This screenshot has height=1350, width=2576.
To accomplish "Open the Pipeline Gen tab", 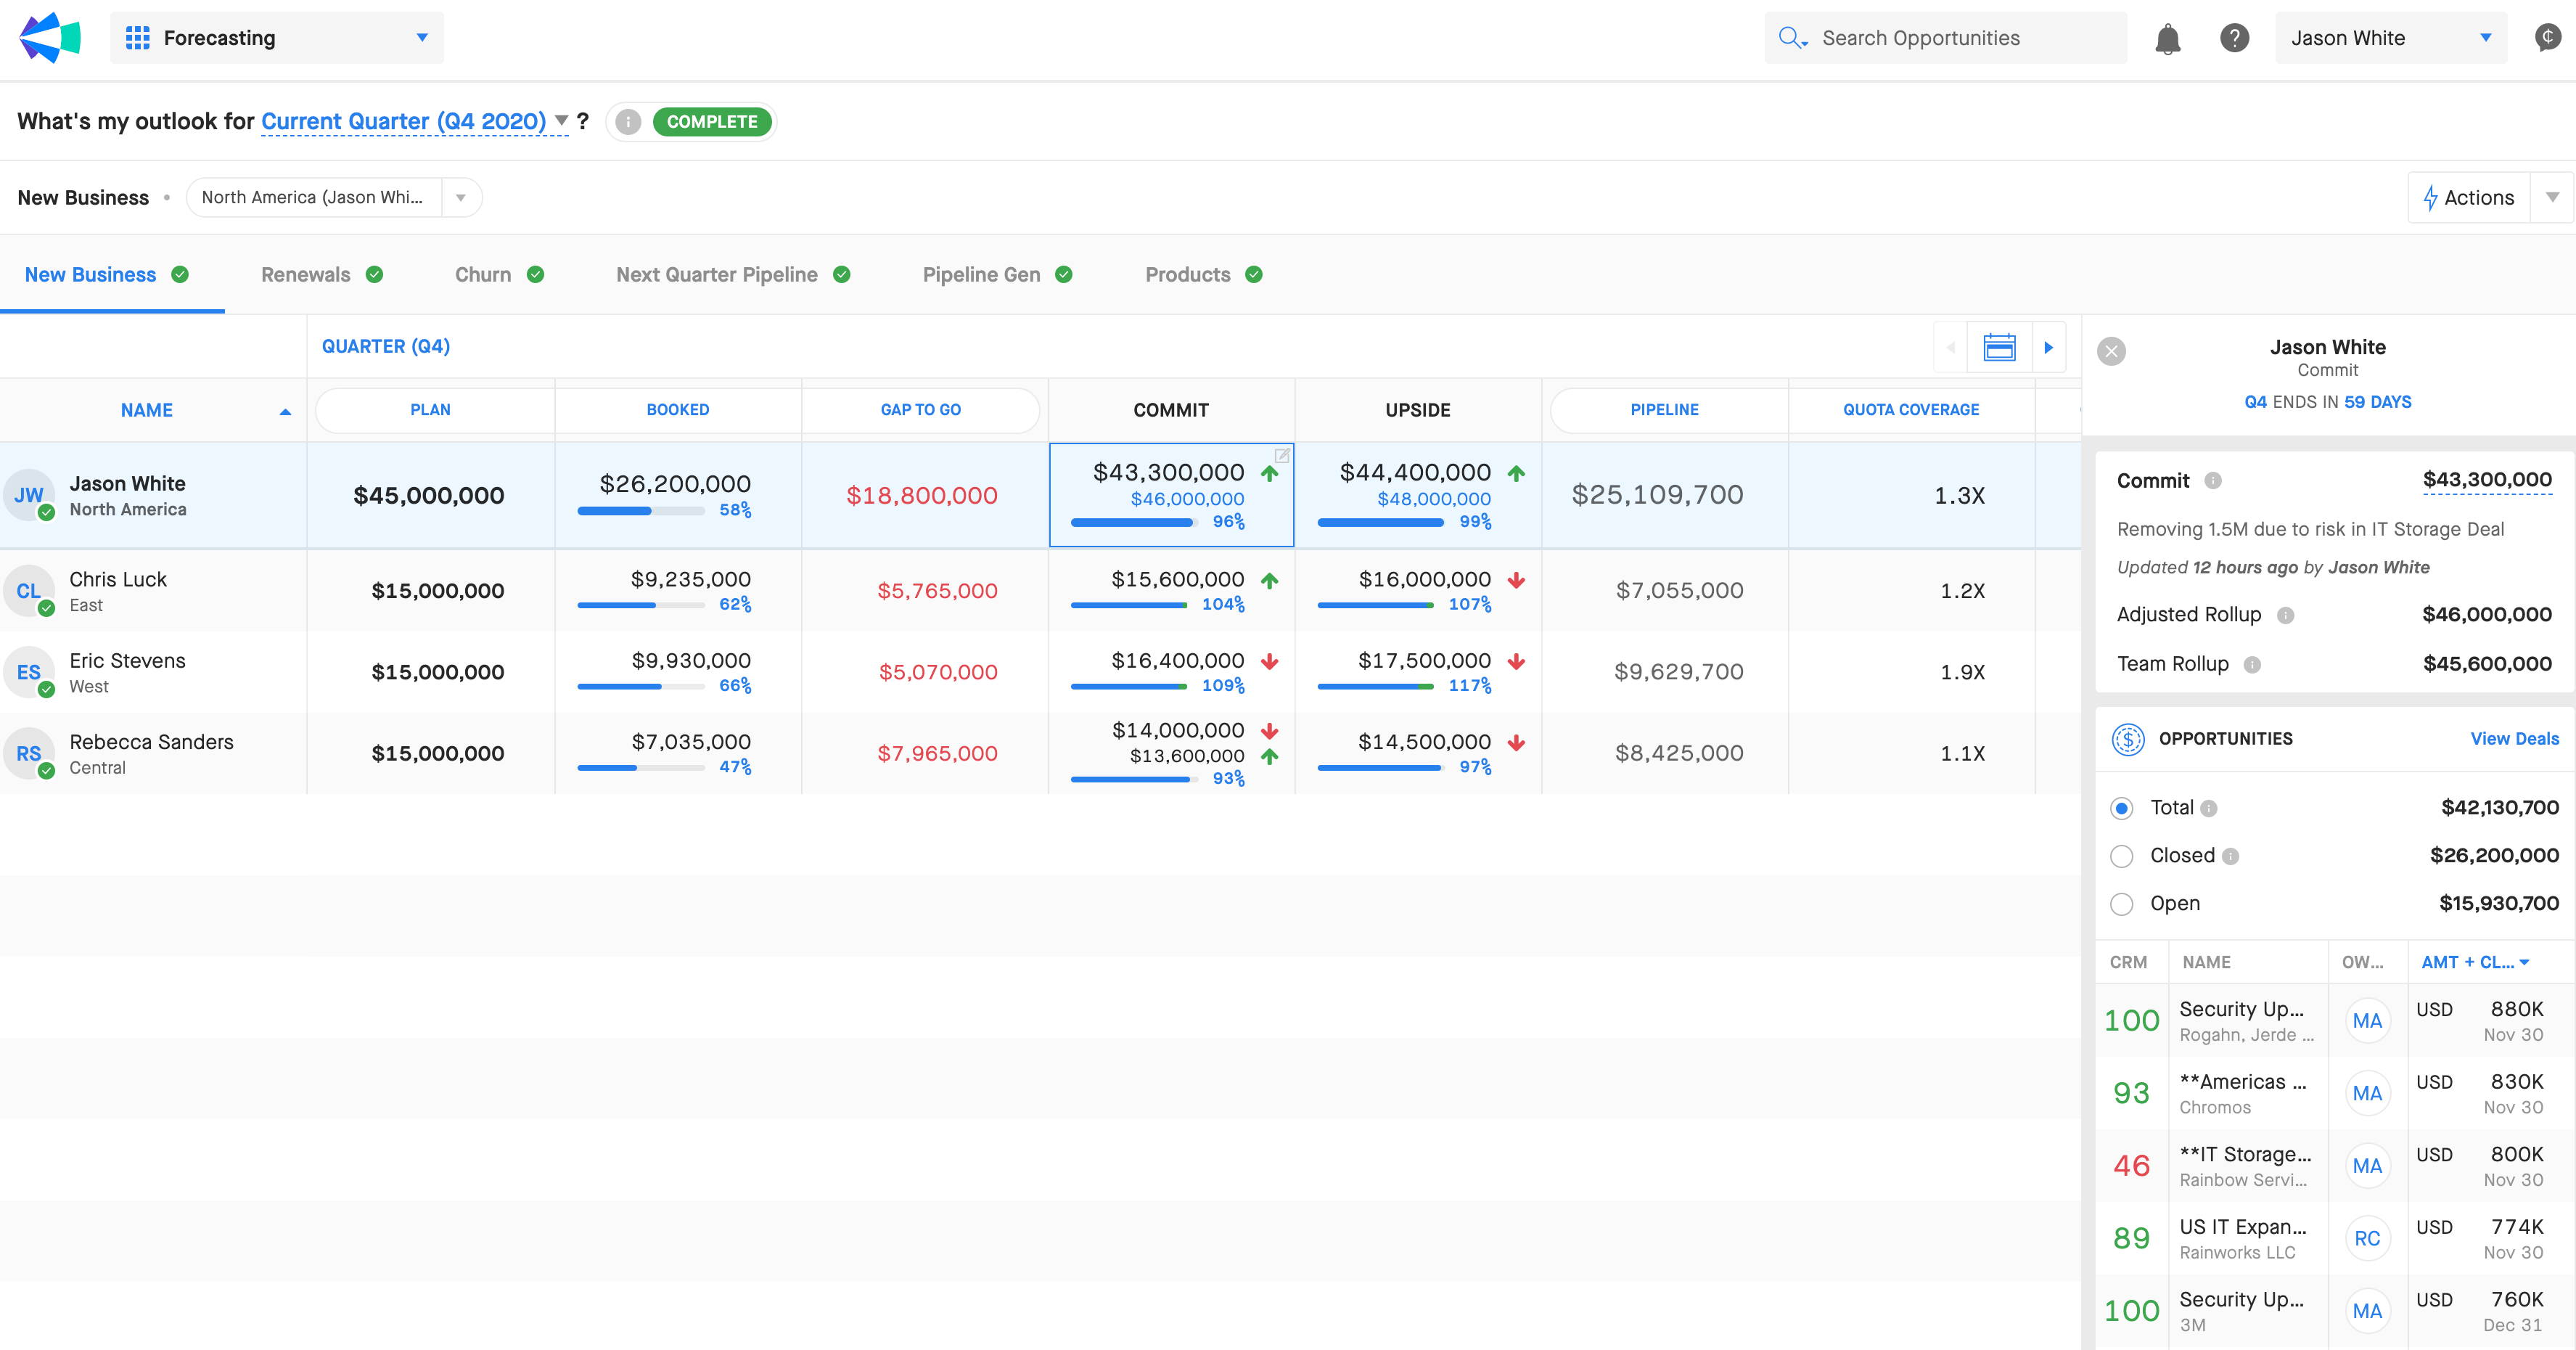I will [x=981, y=275].
